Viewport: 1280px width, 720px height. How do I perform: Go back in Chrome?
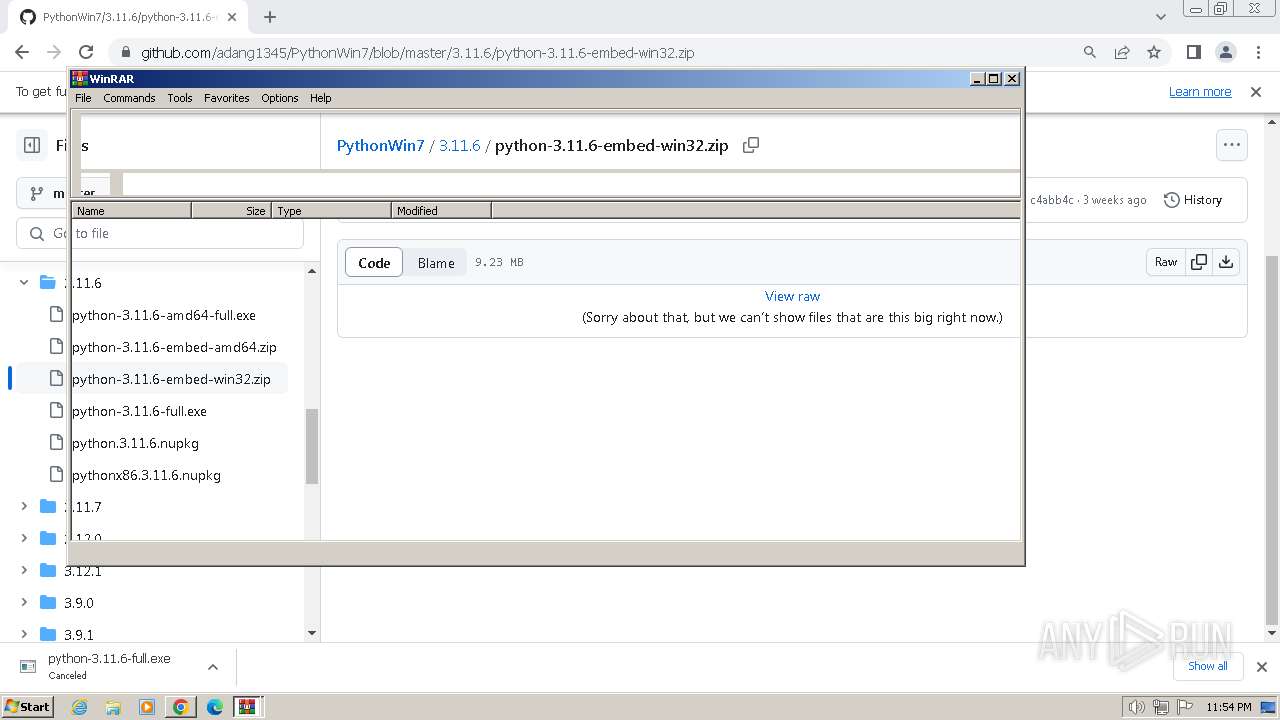coord(22,52)
